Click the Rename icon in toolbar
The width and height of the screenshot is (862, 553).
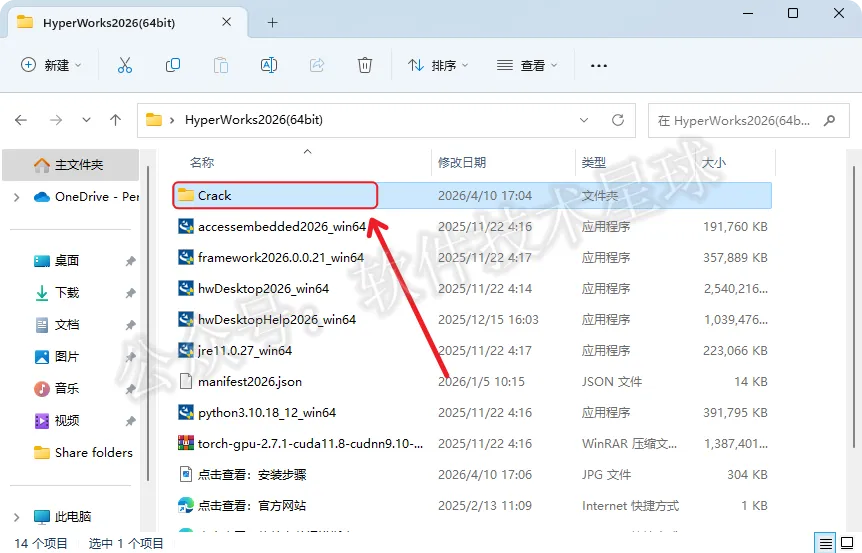(268, 65)
